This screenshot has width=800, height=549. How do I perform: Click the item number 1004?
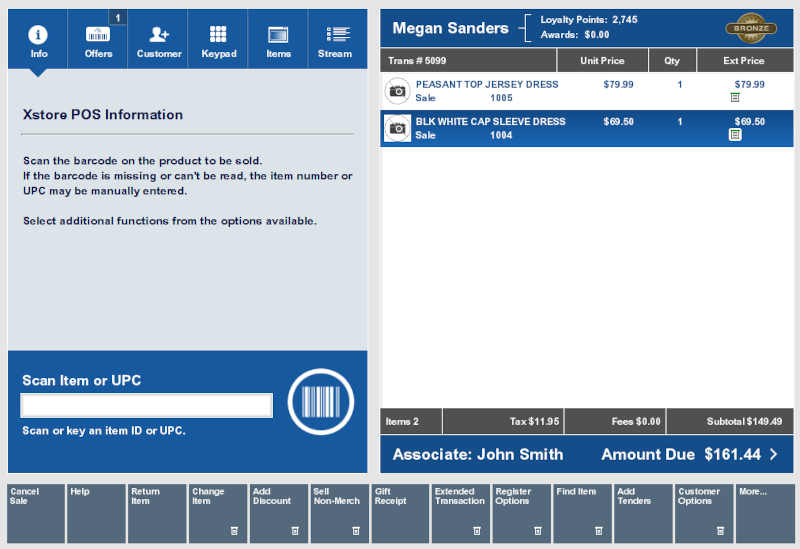(x=501, y=135)
